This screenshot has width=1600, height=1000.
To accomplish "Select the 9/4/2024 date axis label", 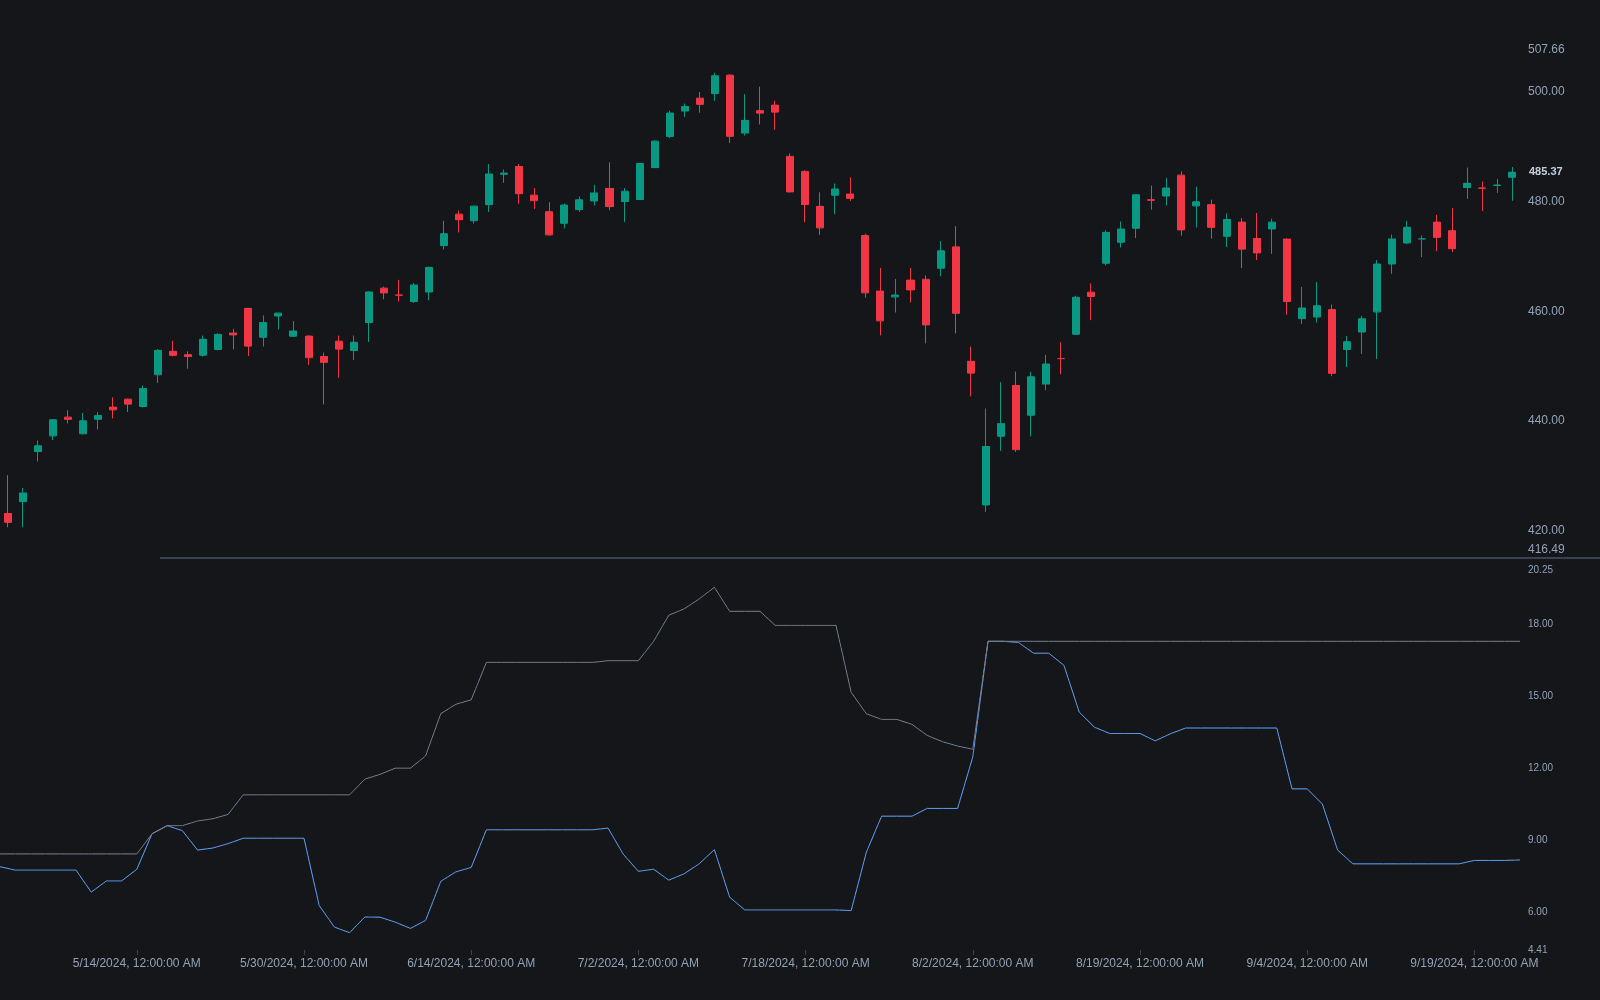I will click(x=1307, y=963).
